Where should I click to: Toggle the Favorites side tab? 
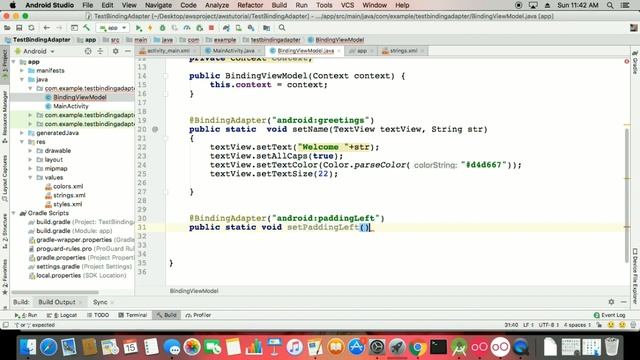pyautogui.click(x=5, y=276)
